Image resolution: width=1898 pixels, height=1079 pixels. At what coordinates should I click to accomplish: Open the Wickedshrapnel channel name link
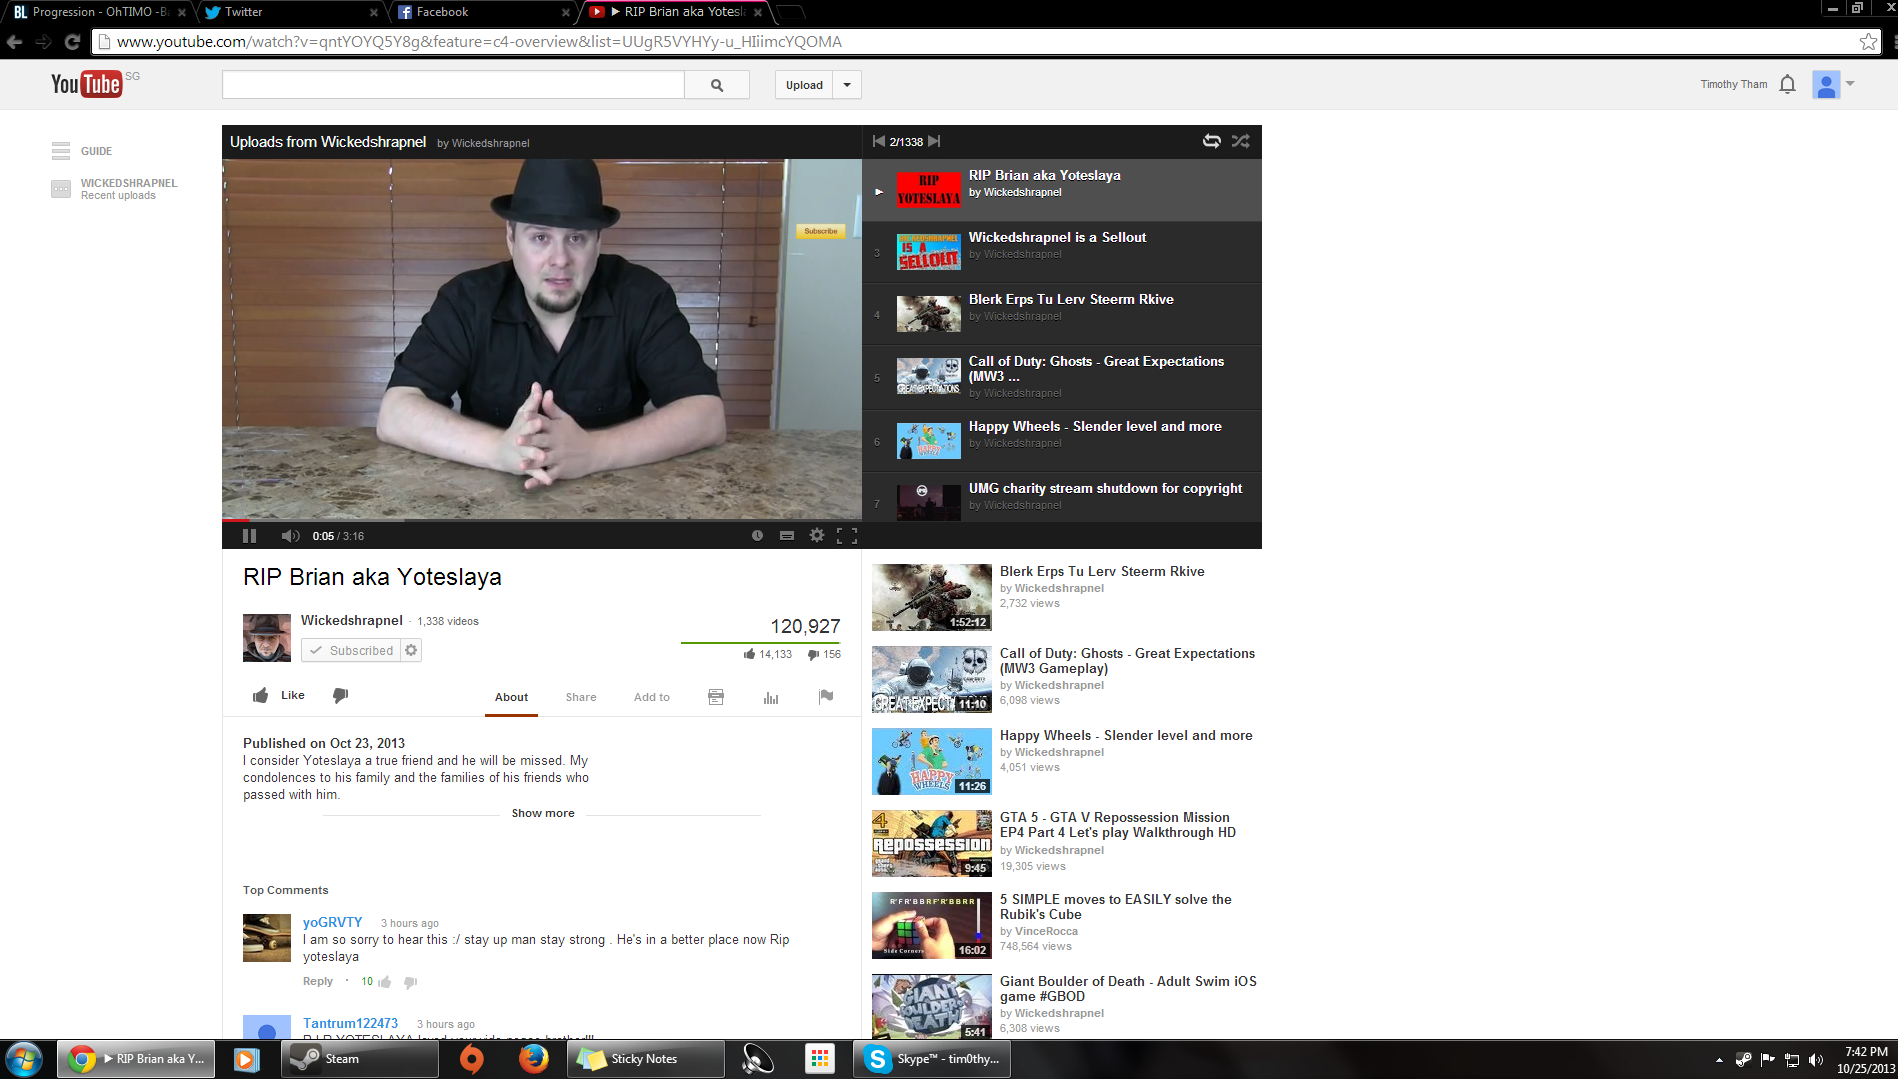click(x=352, y=620)
